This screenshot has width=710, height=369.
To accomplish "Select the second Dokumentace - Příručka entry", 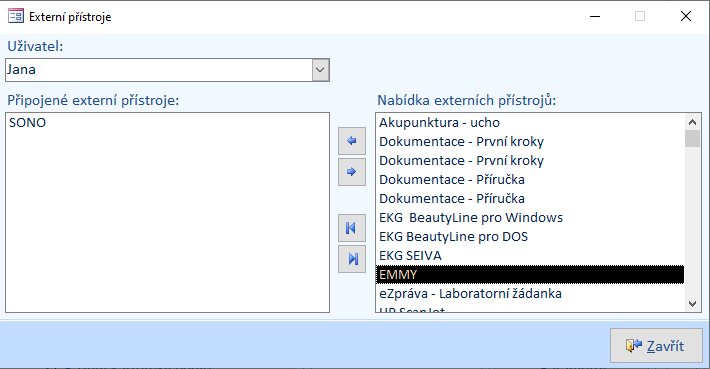I will coord(530,199).
